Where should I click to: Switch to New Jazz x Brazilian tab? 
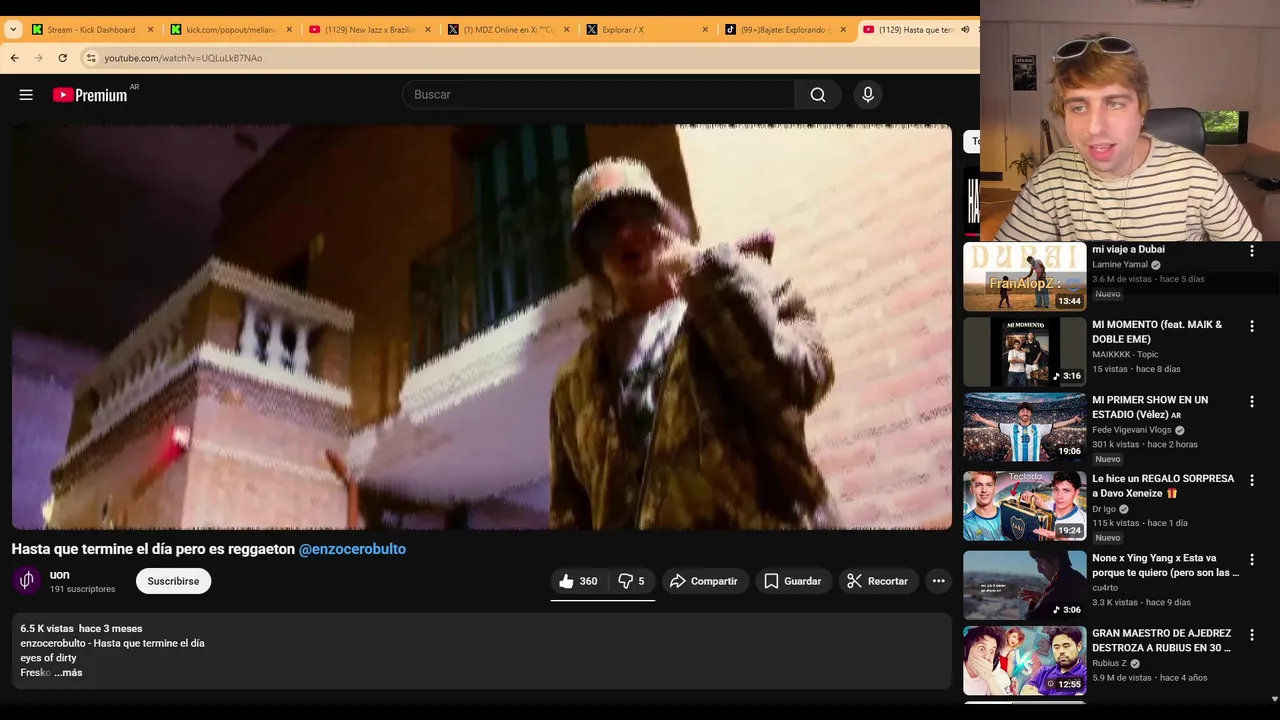pos(369,30)
